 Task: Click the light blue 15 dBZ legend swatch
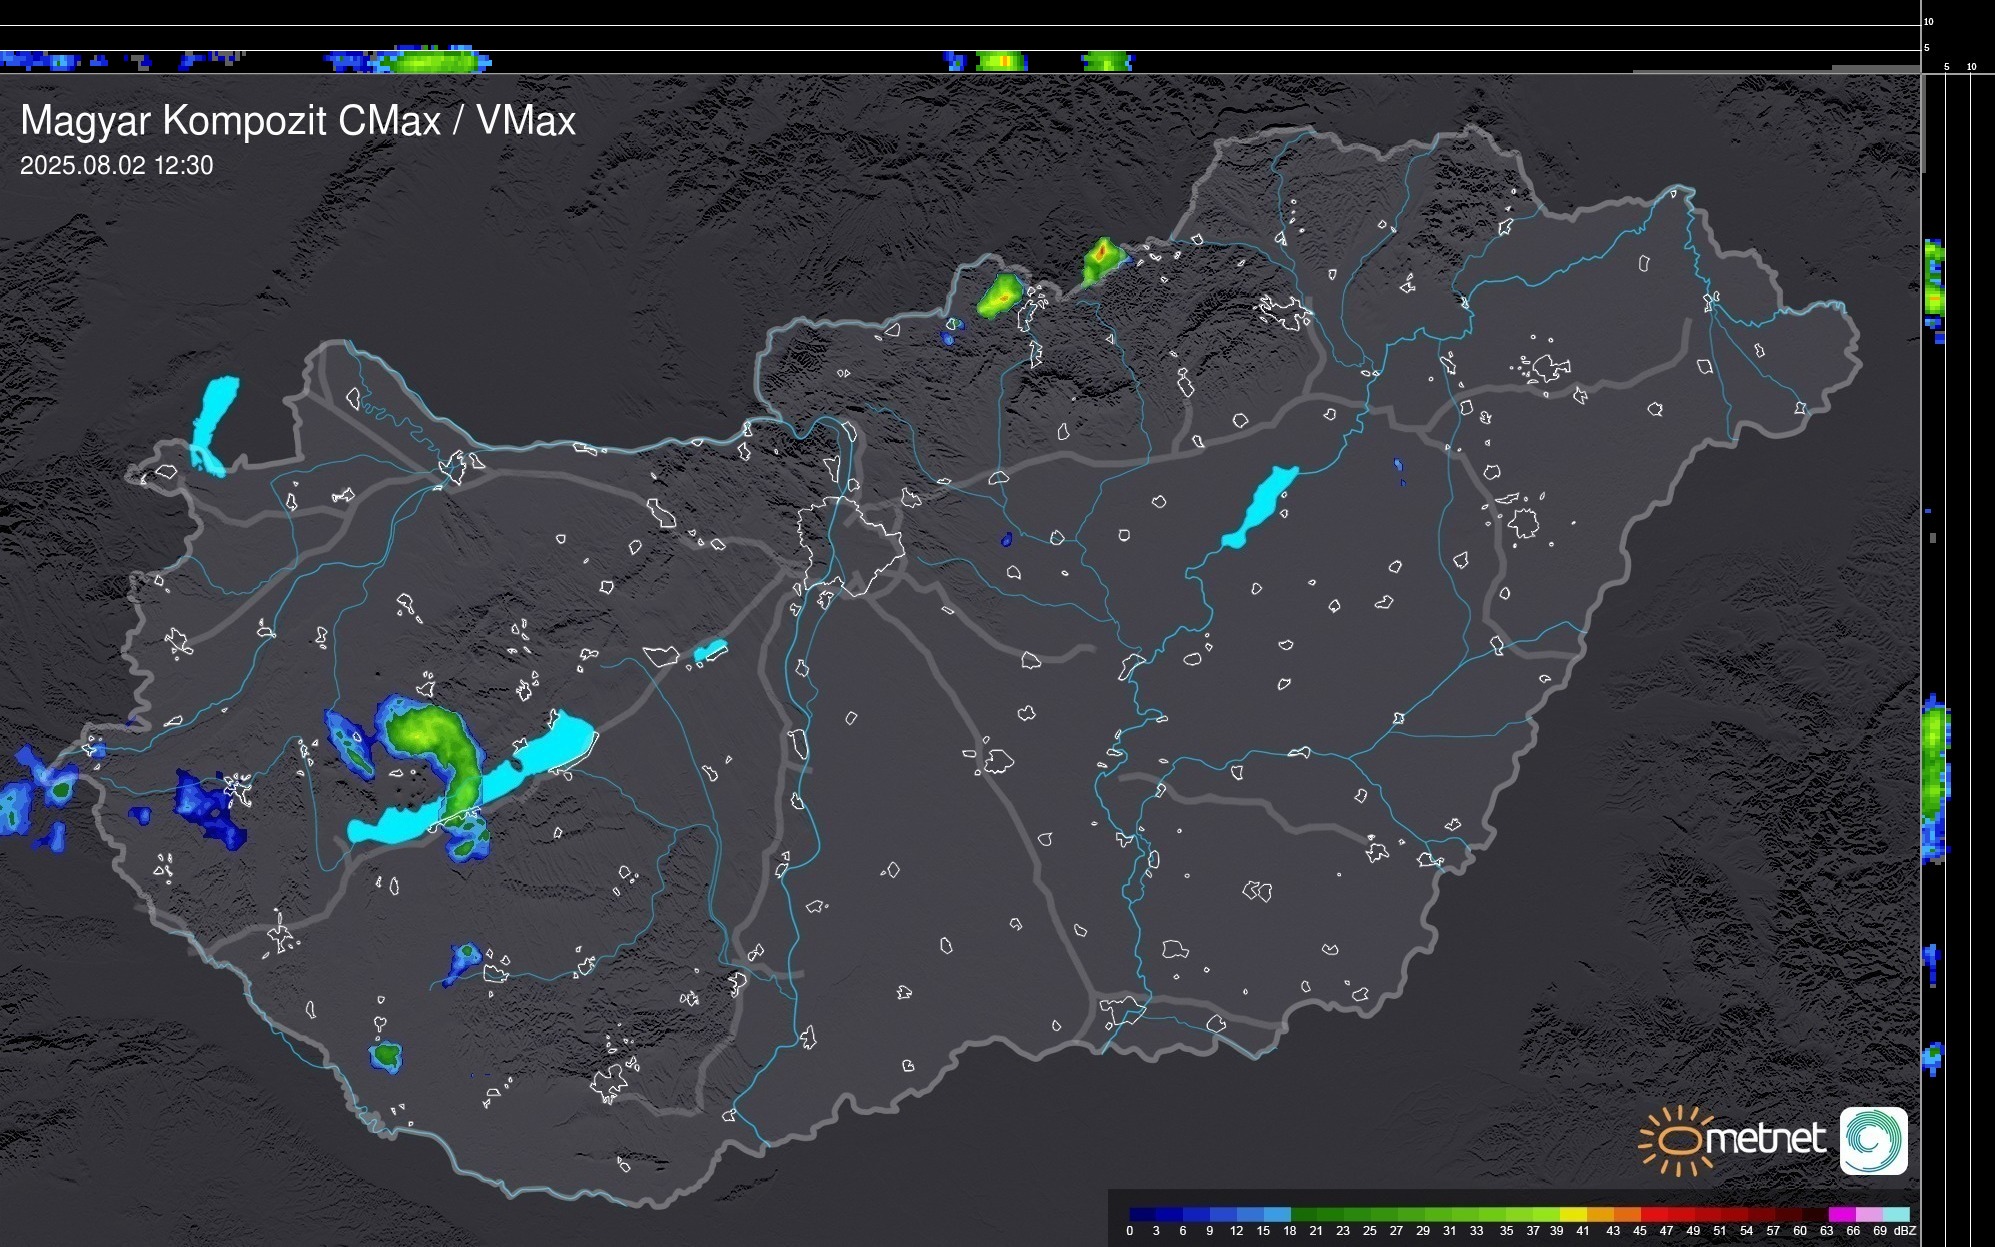tap(1276, 1214)
